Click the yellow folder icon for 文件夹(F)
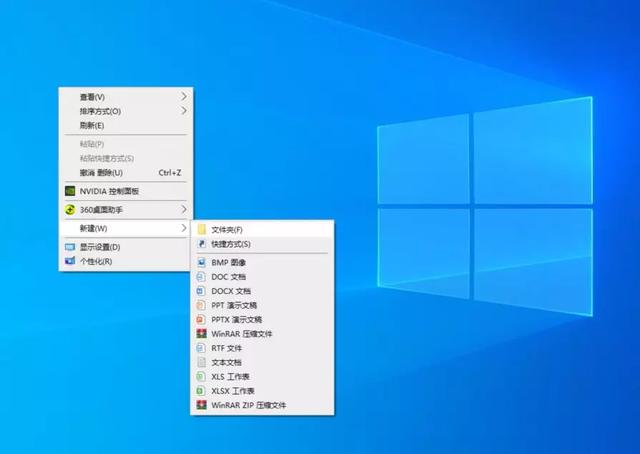 pyautogui.click(x=201, y=230)
